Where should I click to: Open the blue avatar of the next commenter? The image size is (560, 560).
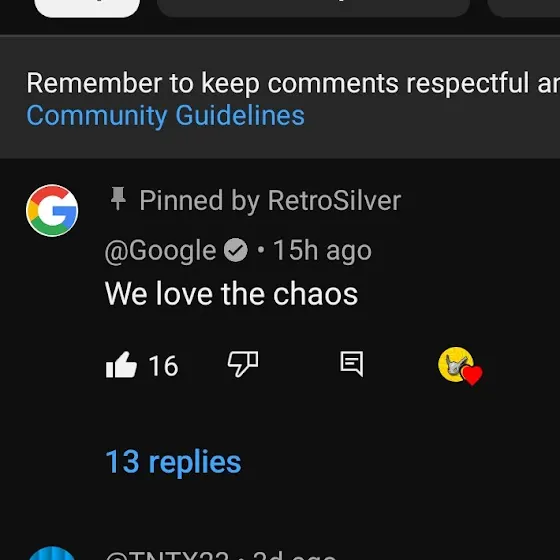pos(52,553)
